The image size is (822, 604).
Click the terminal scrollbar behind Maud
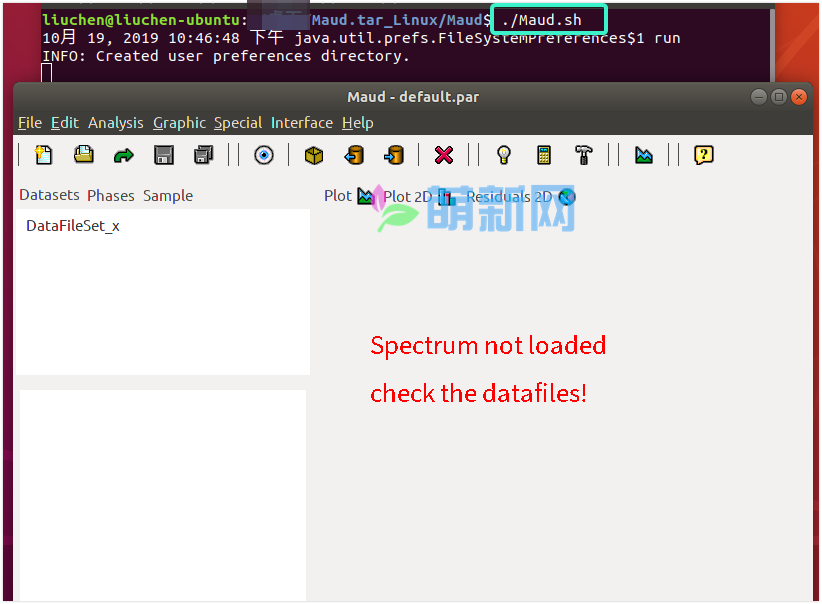772,45
